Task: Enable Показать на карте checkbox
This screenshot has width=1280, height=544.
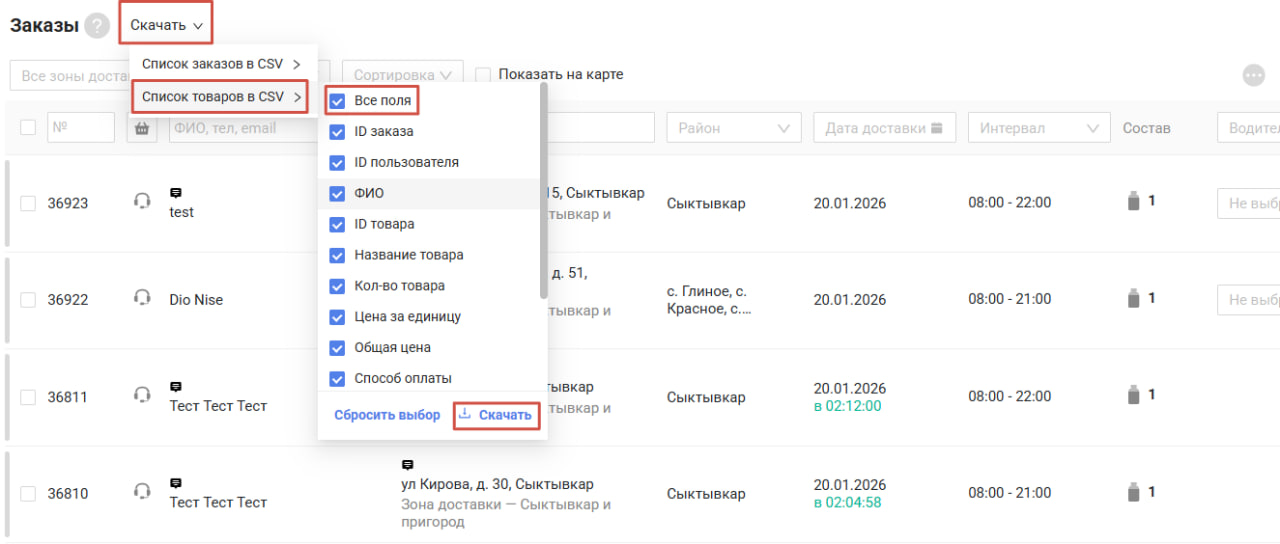Action: point(483,75)
